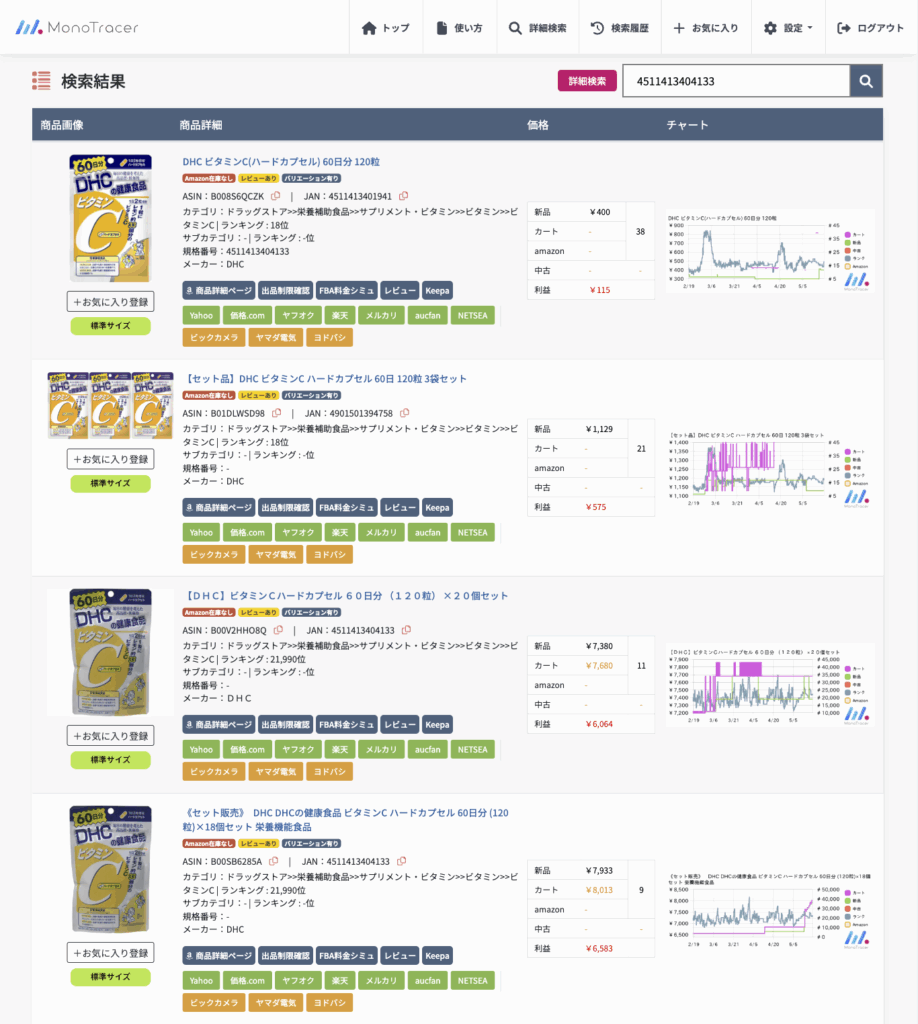The image size is (918, 1024).
Task: Click the MonoTracer logo
Action: [x=76, y=27]
